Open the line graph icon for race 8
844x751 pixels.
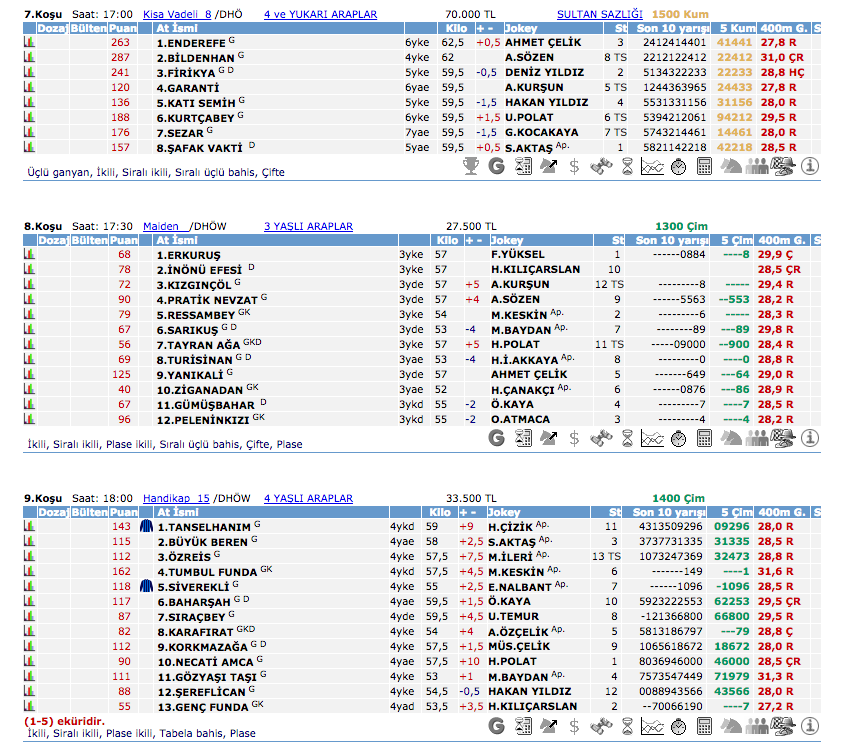[652, 438]
